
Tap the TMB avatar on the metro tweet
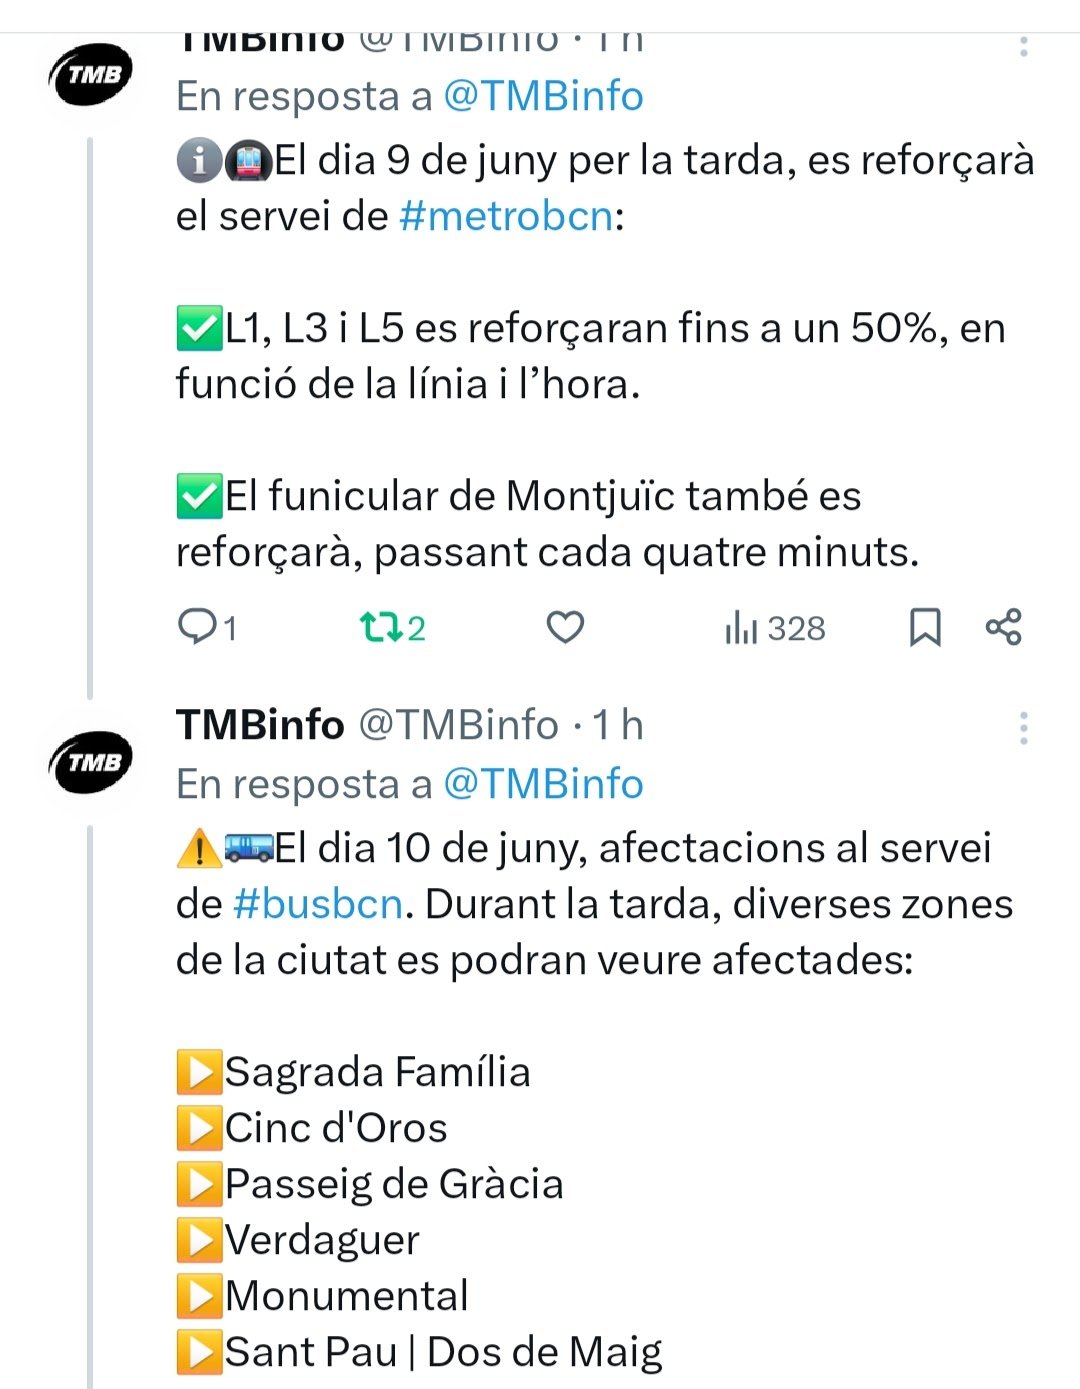(x=92, y=73)
